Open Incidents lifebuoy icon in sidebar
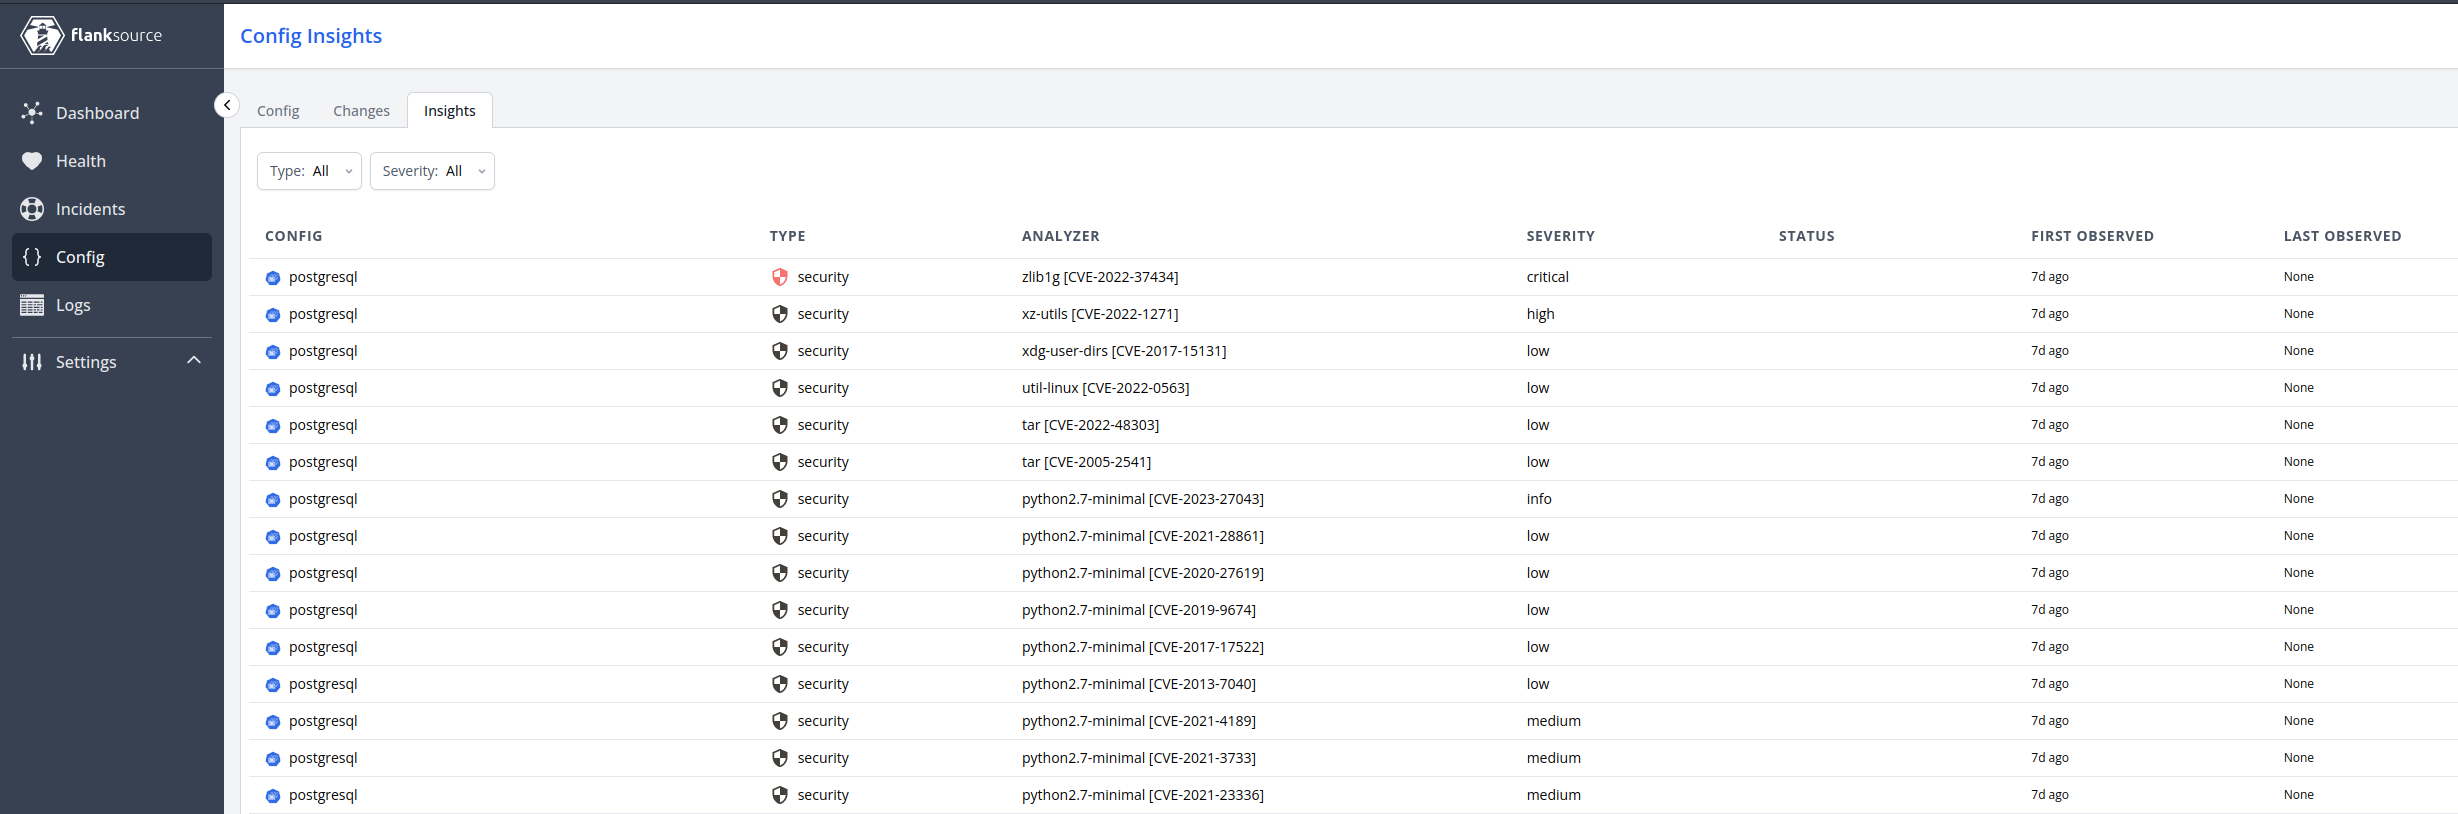This screenshot has height=814, width=2458. 32,209
